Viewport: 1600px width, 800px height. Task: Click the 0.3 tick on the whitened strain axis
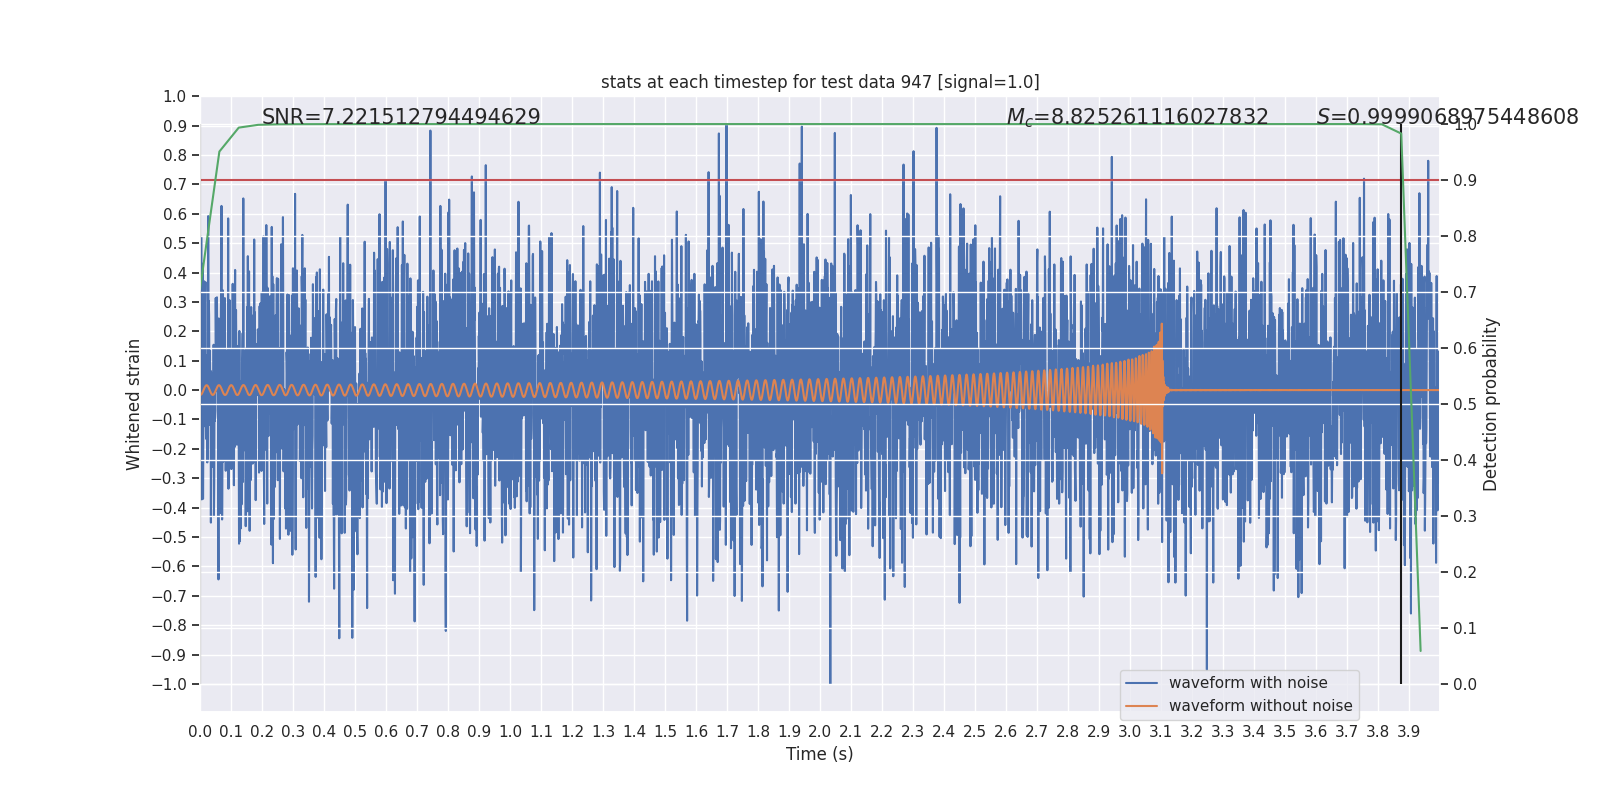(175, 303)
